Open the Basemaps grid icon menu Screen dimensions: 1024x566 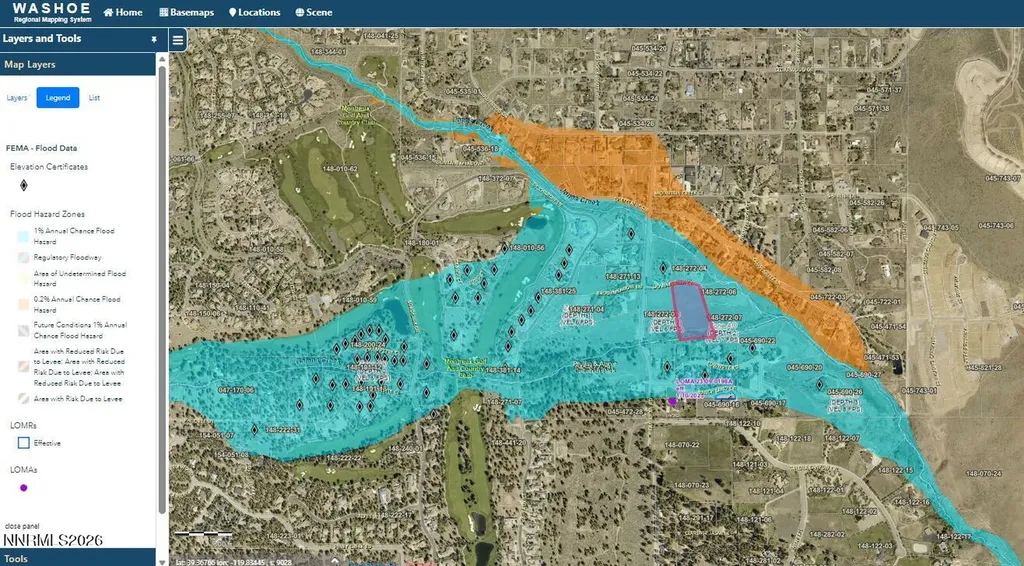tap(163, 12)
